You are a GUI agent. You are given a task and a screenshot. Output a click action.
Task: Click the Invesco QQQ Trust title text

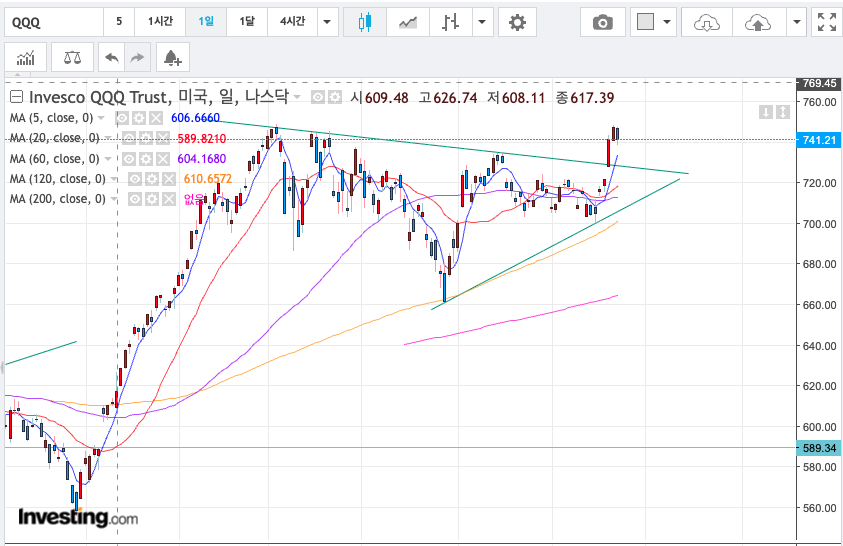click(x=158, y=97)
